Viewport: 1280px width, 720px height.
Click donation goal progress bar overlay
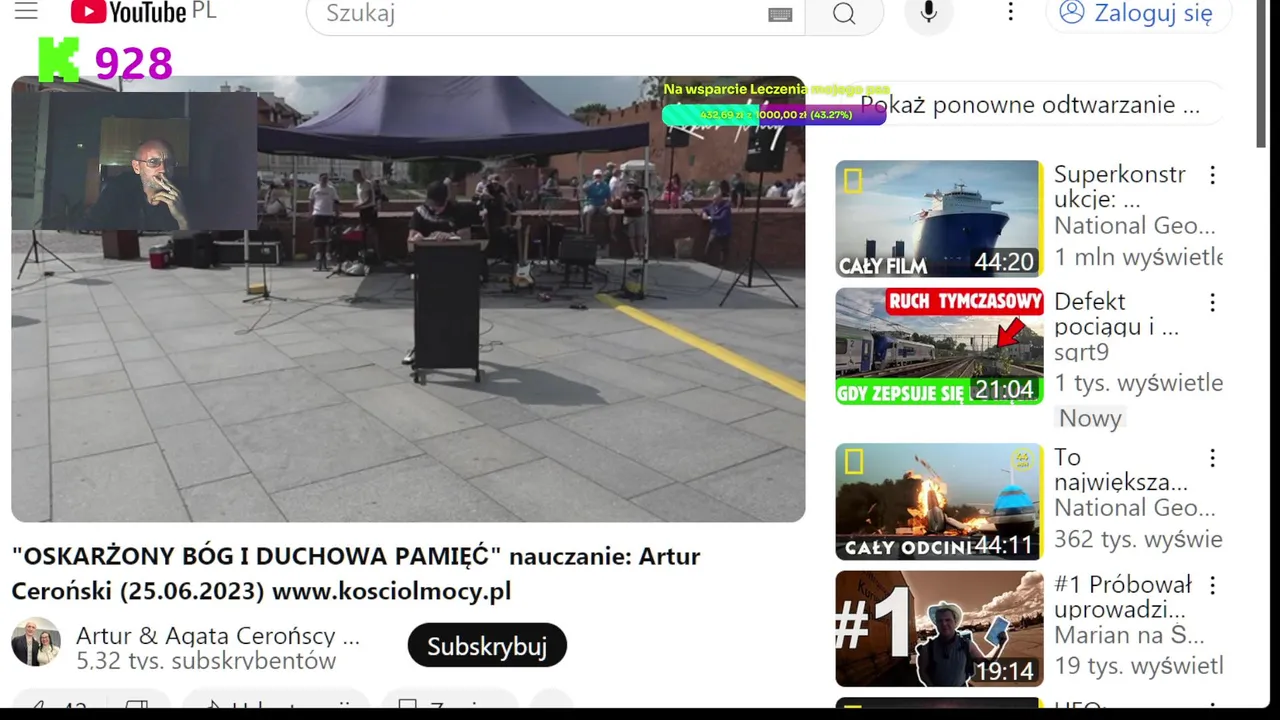773,115
